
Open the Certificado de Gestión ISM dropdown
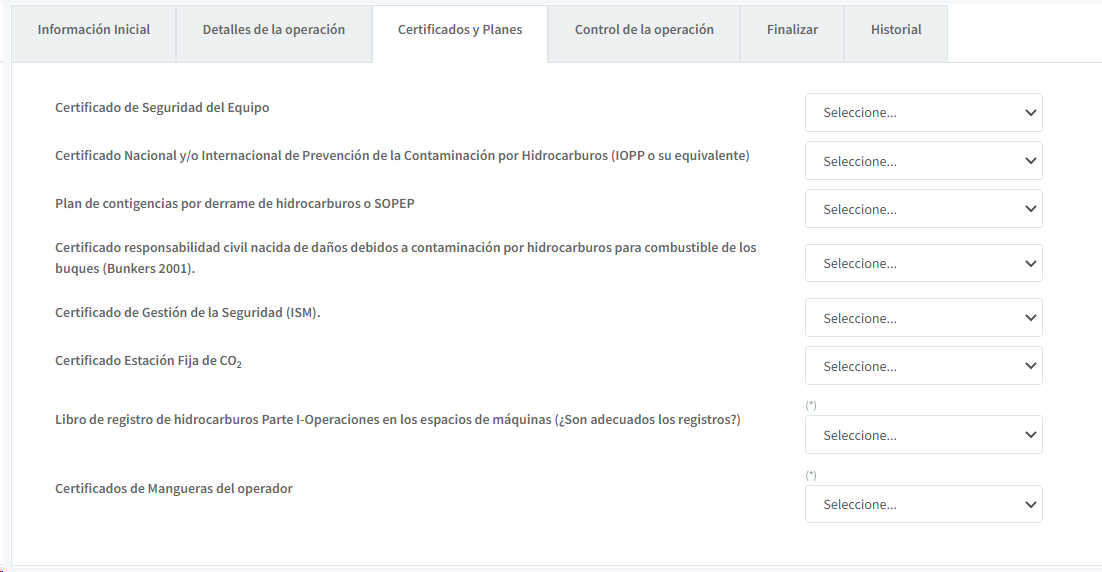(923, 318)
